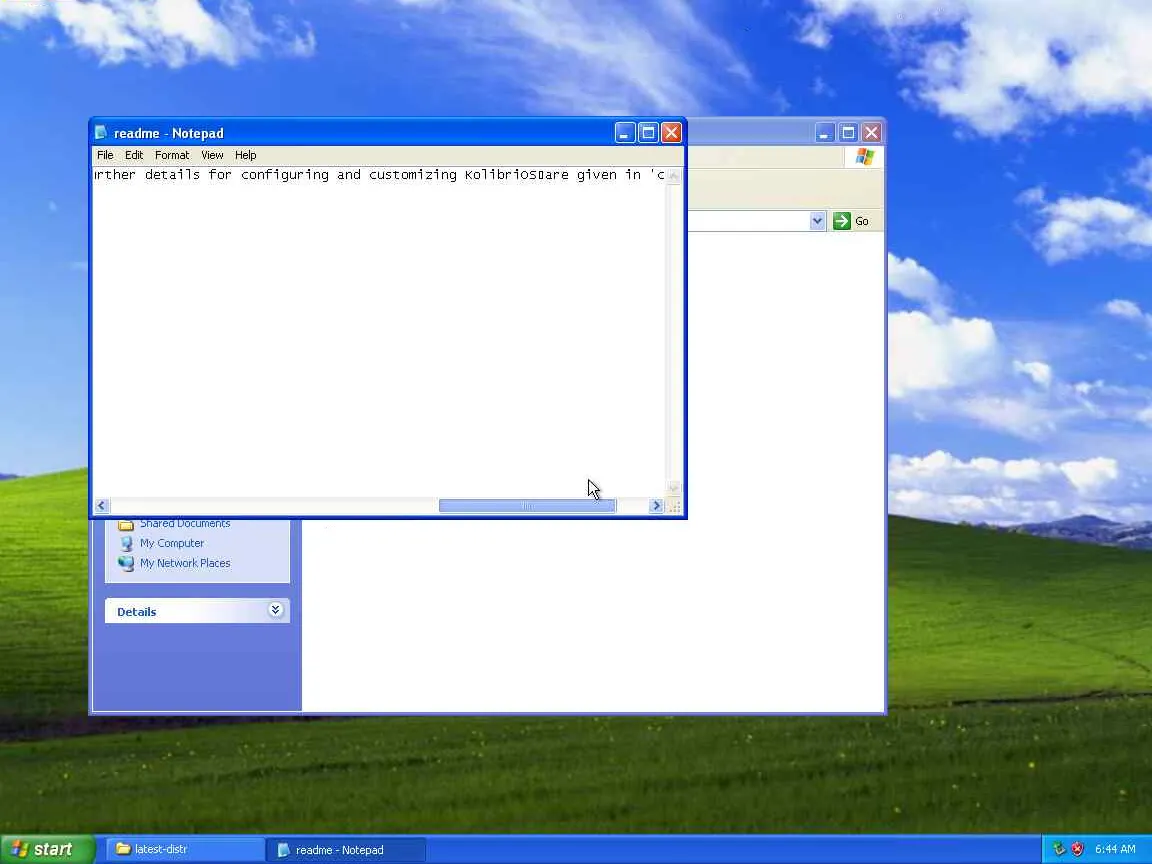Click the Go button in Explorer window
The width and height of the screenshot is (1152, 864).
(x=852, y=220)
